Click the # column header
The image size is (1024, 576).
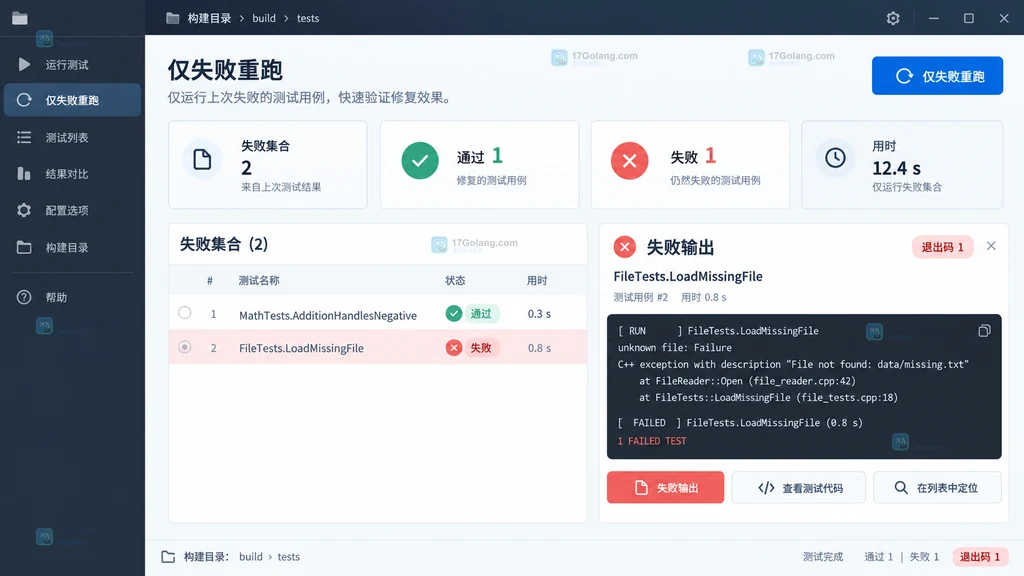[x=210, y=280]
